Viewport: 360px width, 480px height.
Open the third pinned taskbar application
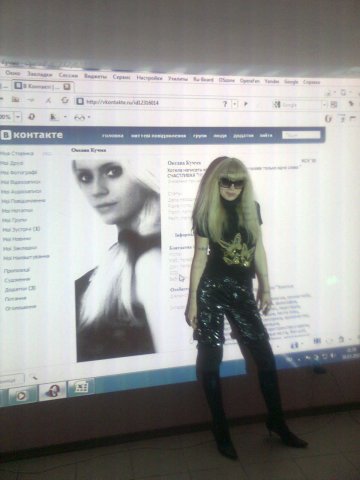coord(81,387)
